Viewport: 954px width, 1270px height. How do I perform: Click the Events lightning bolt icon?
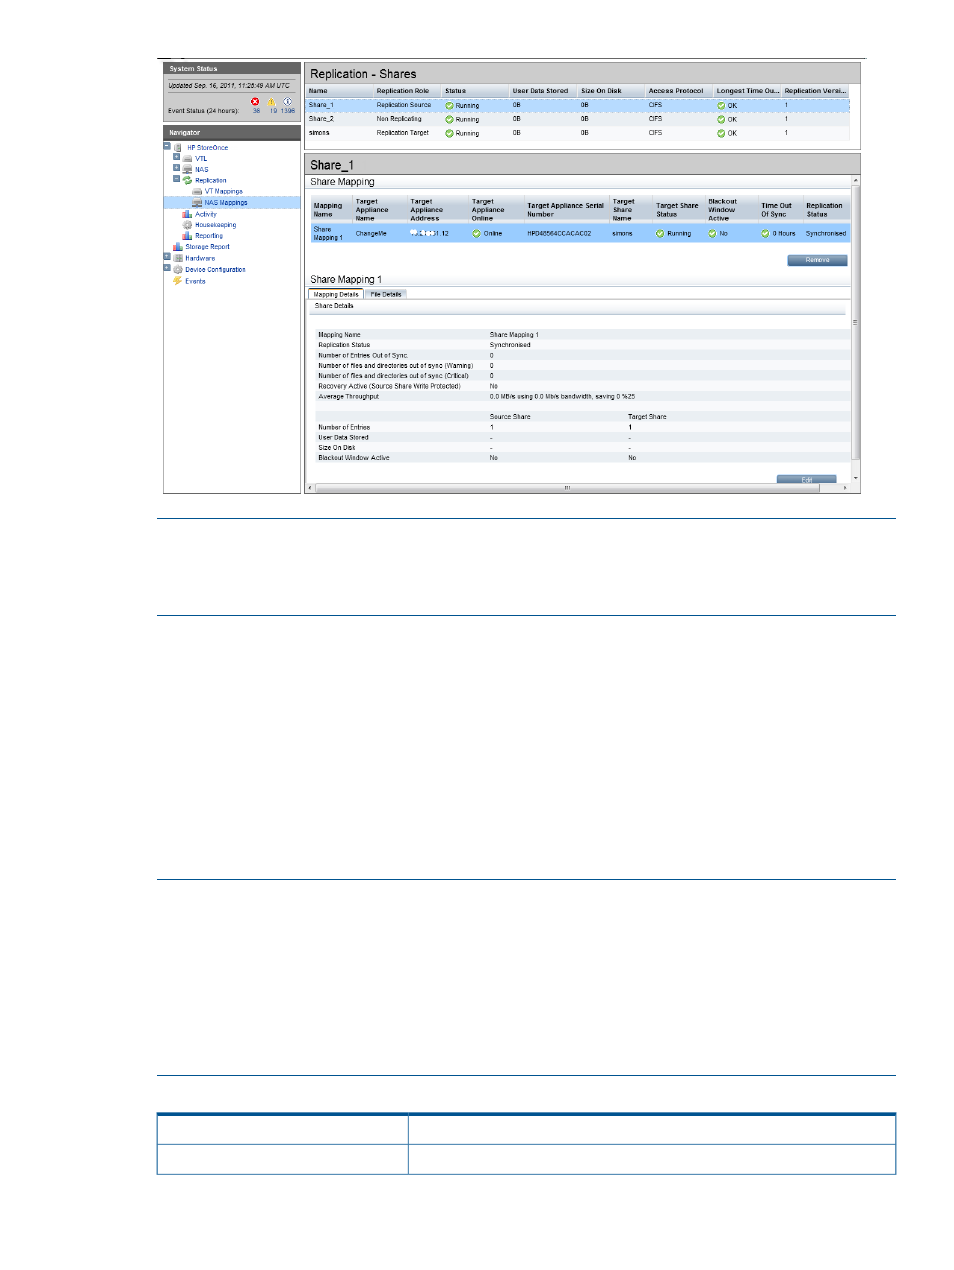(x=178, y=281)
